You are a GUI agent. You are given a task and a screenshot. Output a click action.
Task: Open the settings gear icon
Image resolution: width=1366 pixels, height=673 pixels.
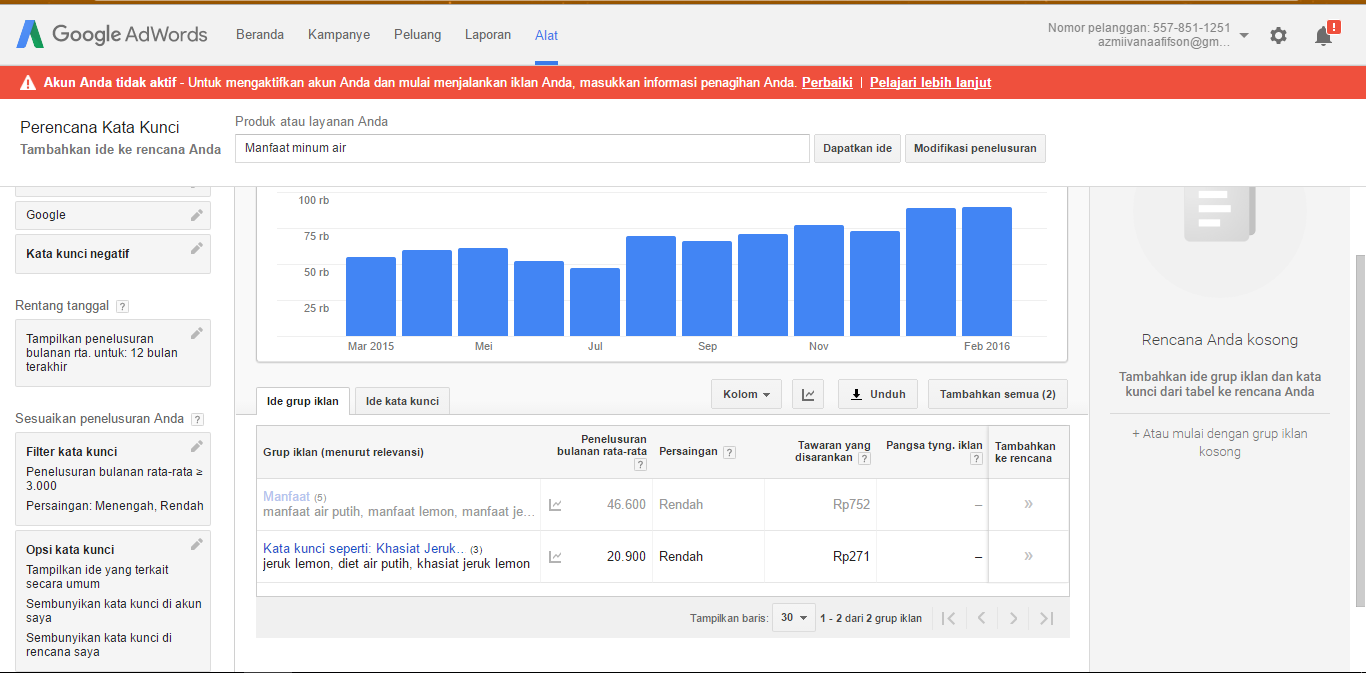click(x=1278, y=35)
